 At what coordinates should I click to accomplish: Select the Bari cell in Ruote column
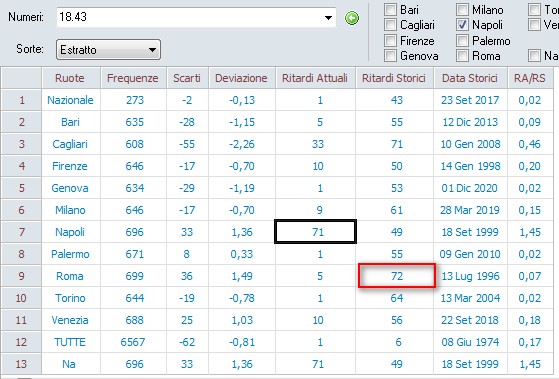point(71,122)
